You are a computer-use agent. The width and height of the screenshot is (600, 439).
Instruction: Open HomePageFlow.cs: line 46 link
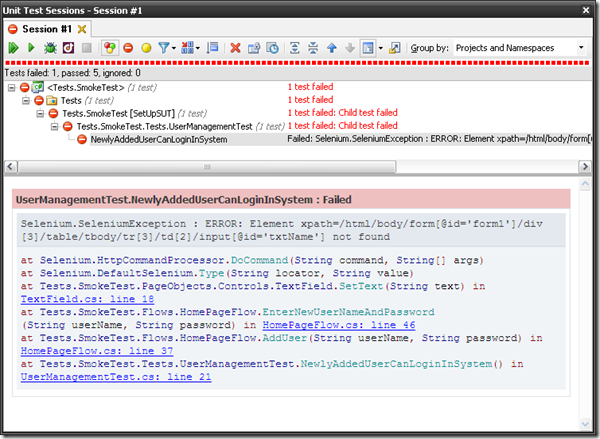339,325
